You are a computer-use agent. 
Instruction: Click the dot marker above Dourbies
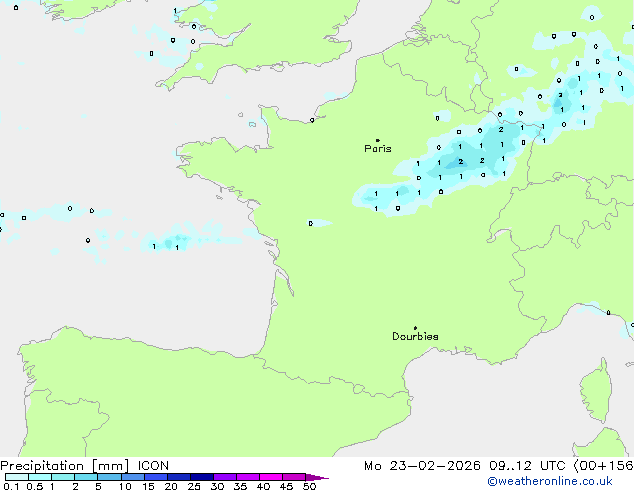(416, 328)
